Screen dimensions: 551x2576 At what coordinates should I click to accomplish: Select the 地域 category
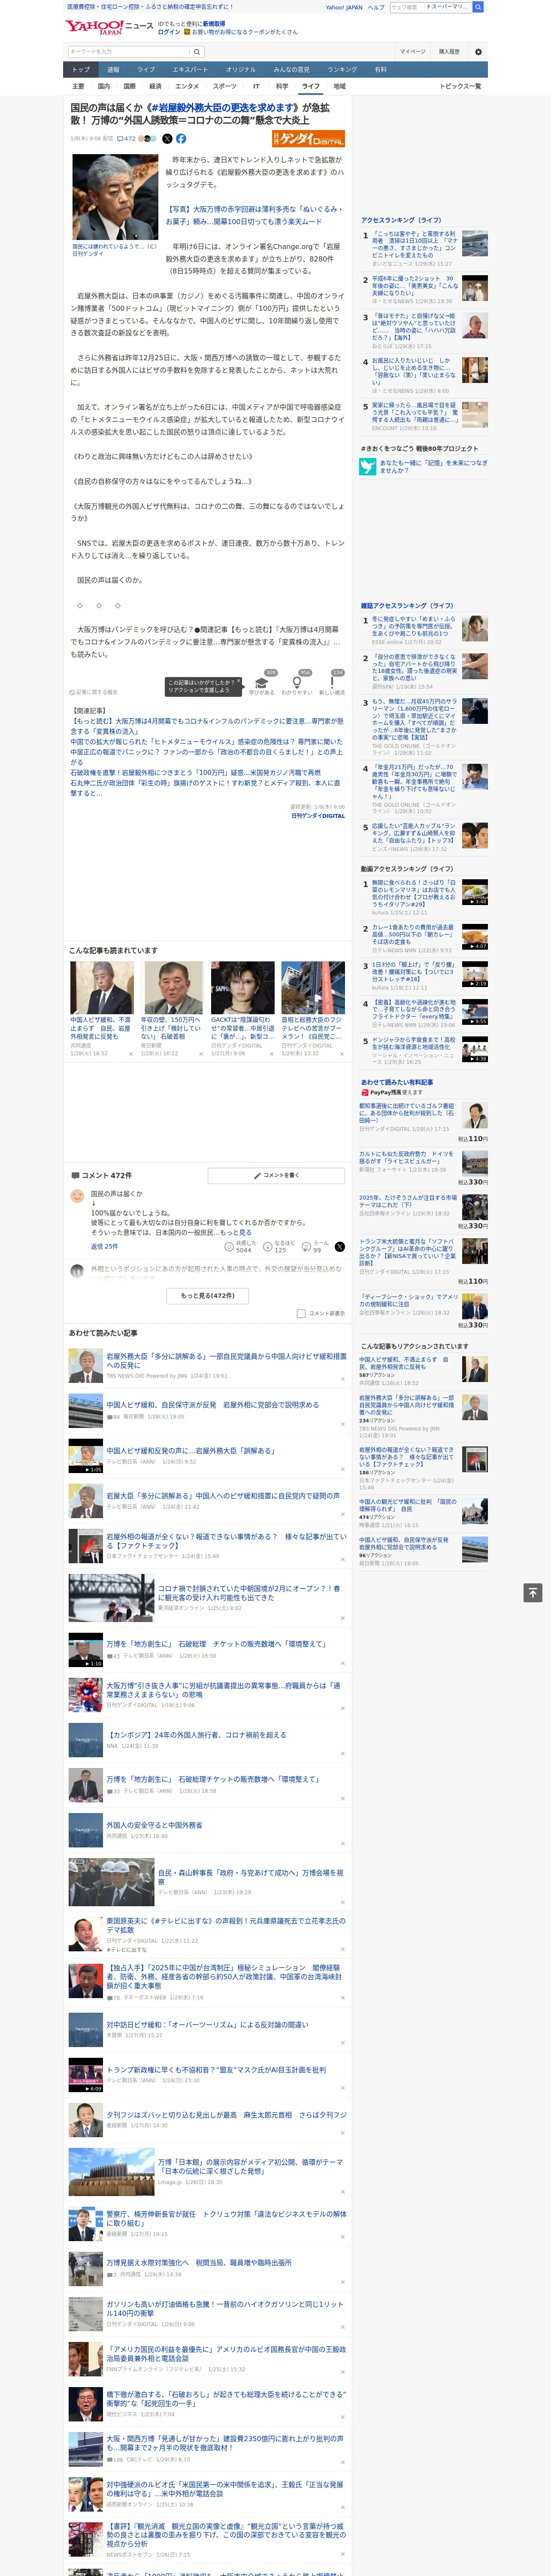tap(340, 86)
